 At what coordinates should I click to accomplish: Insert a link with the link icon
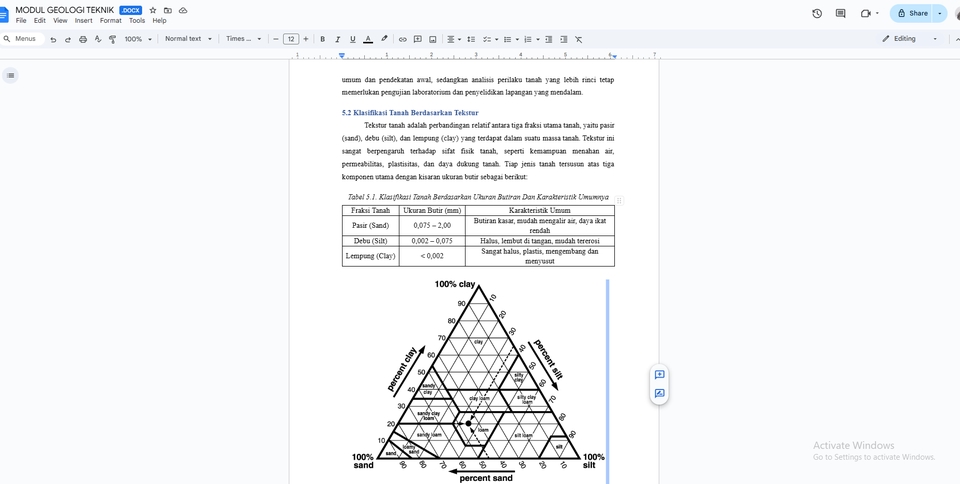click(x=403, y=39)
